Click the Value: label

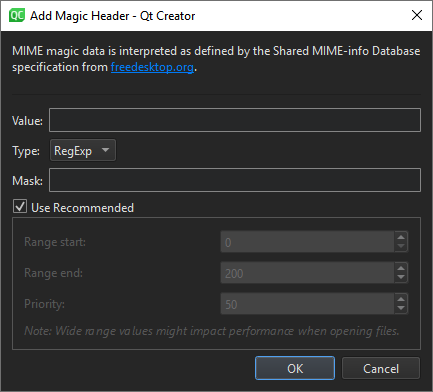pos(27,121)
